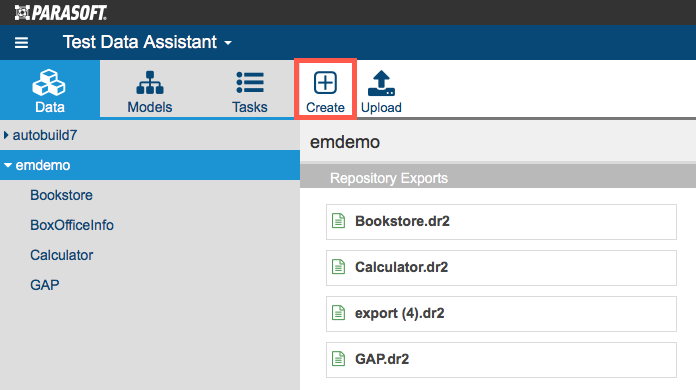Click the Create plus icon
This screenshot has height=390, width=696.
coord(325,83)
